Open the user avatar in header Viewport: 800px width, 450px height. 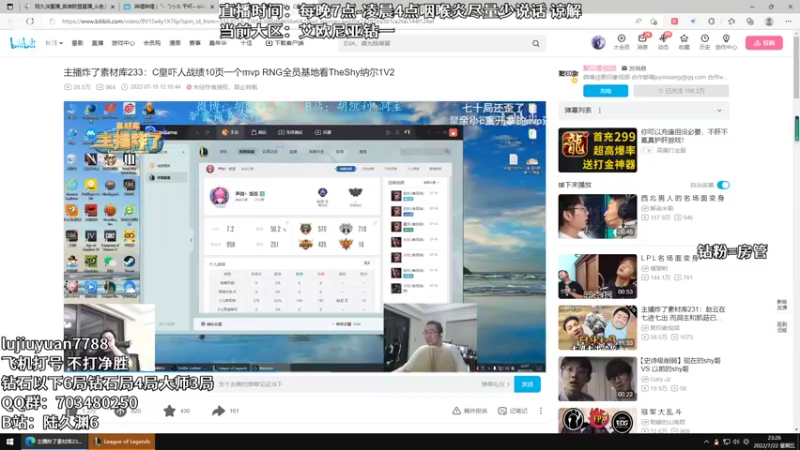(598, 42)
